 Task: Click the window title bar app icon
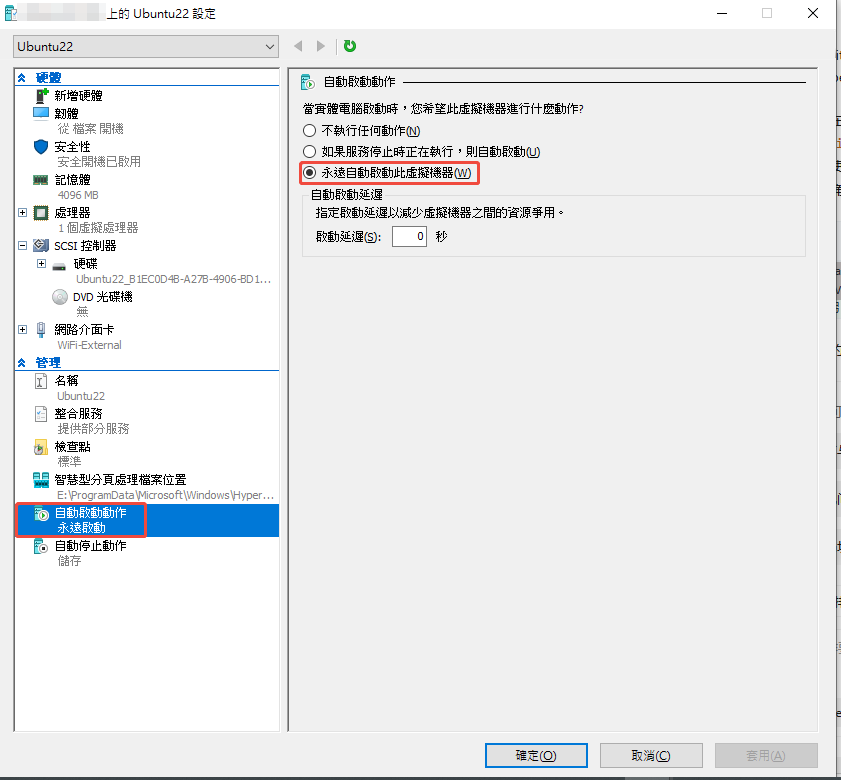11,13
